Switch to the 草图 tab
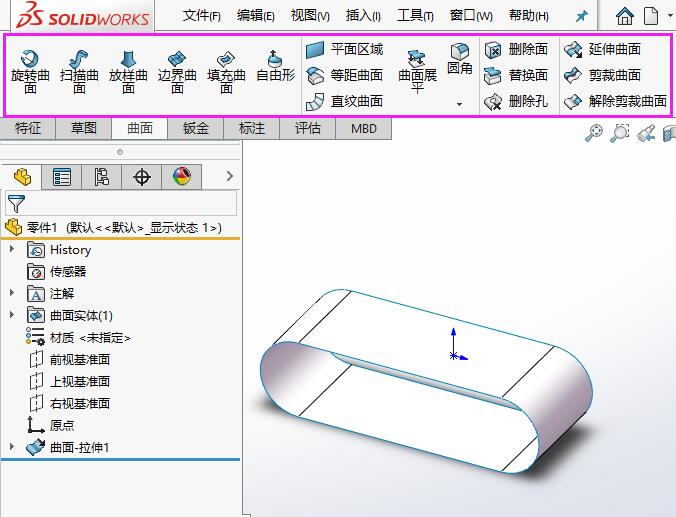Image resolution: width=676 pixels, height=517 pixels. (x=84, y=128)
